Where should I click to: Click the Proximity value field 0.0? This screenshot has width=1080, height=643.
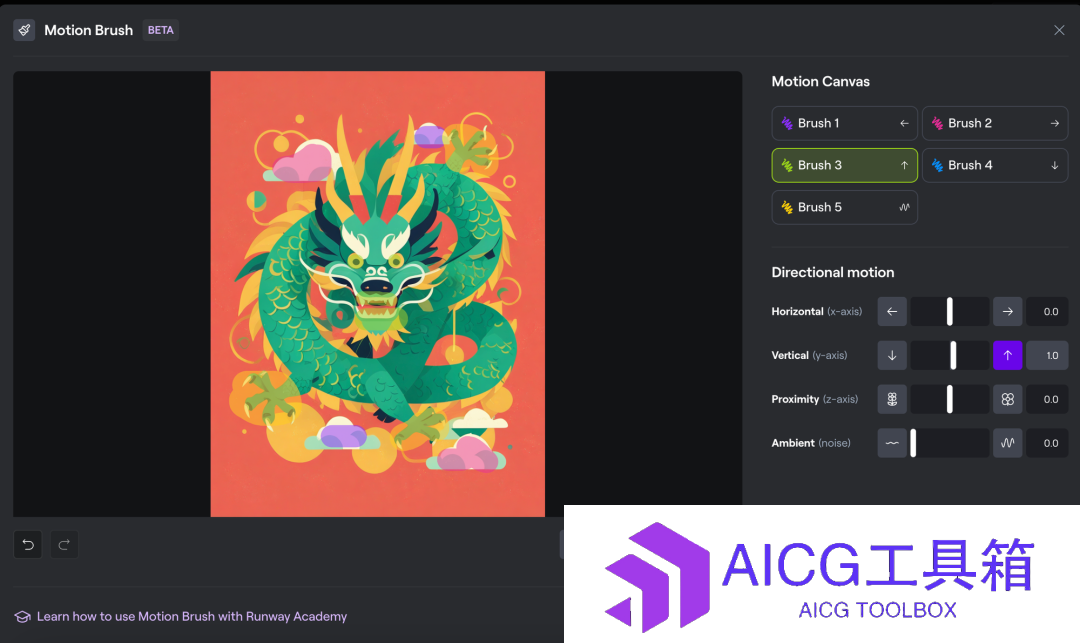point(1047,399)
